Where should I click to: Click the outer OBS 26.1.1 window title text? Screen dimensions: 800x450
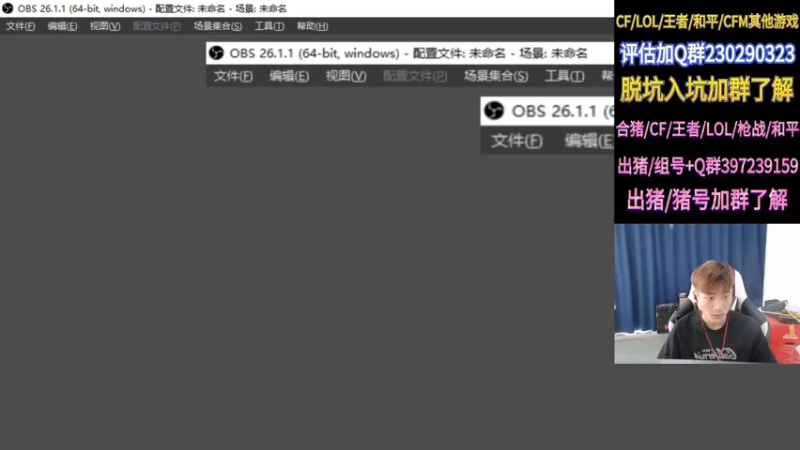pyautogui.click(x=152, y=9)
